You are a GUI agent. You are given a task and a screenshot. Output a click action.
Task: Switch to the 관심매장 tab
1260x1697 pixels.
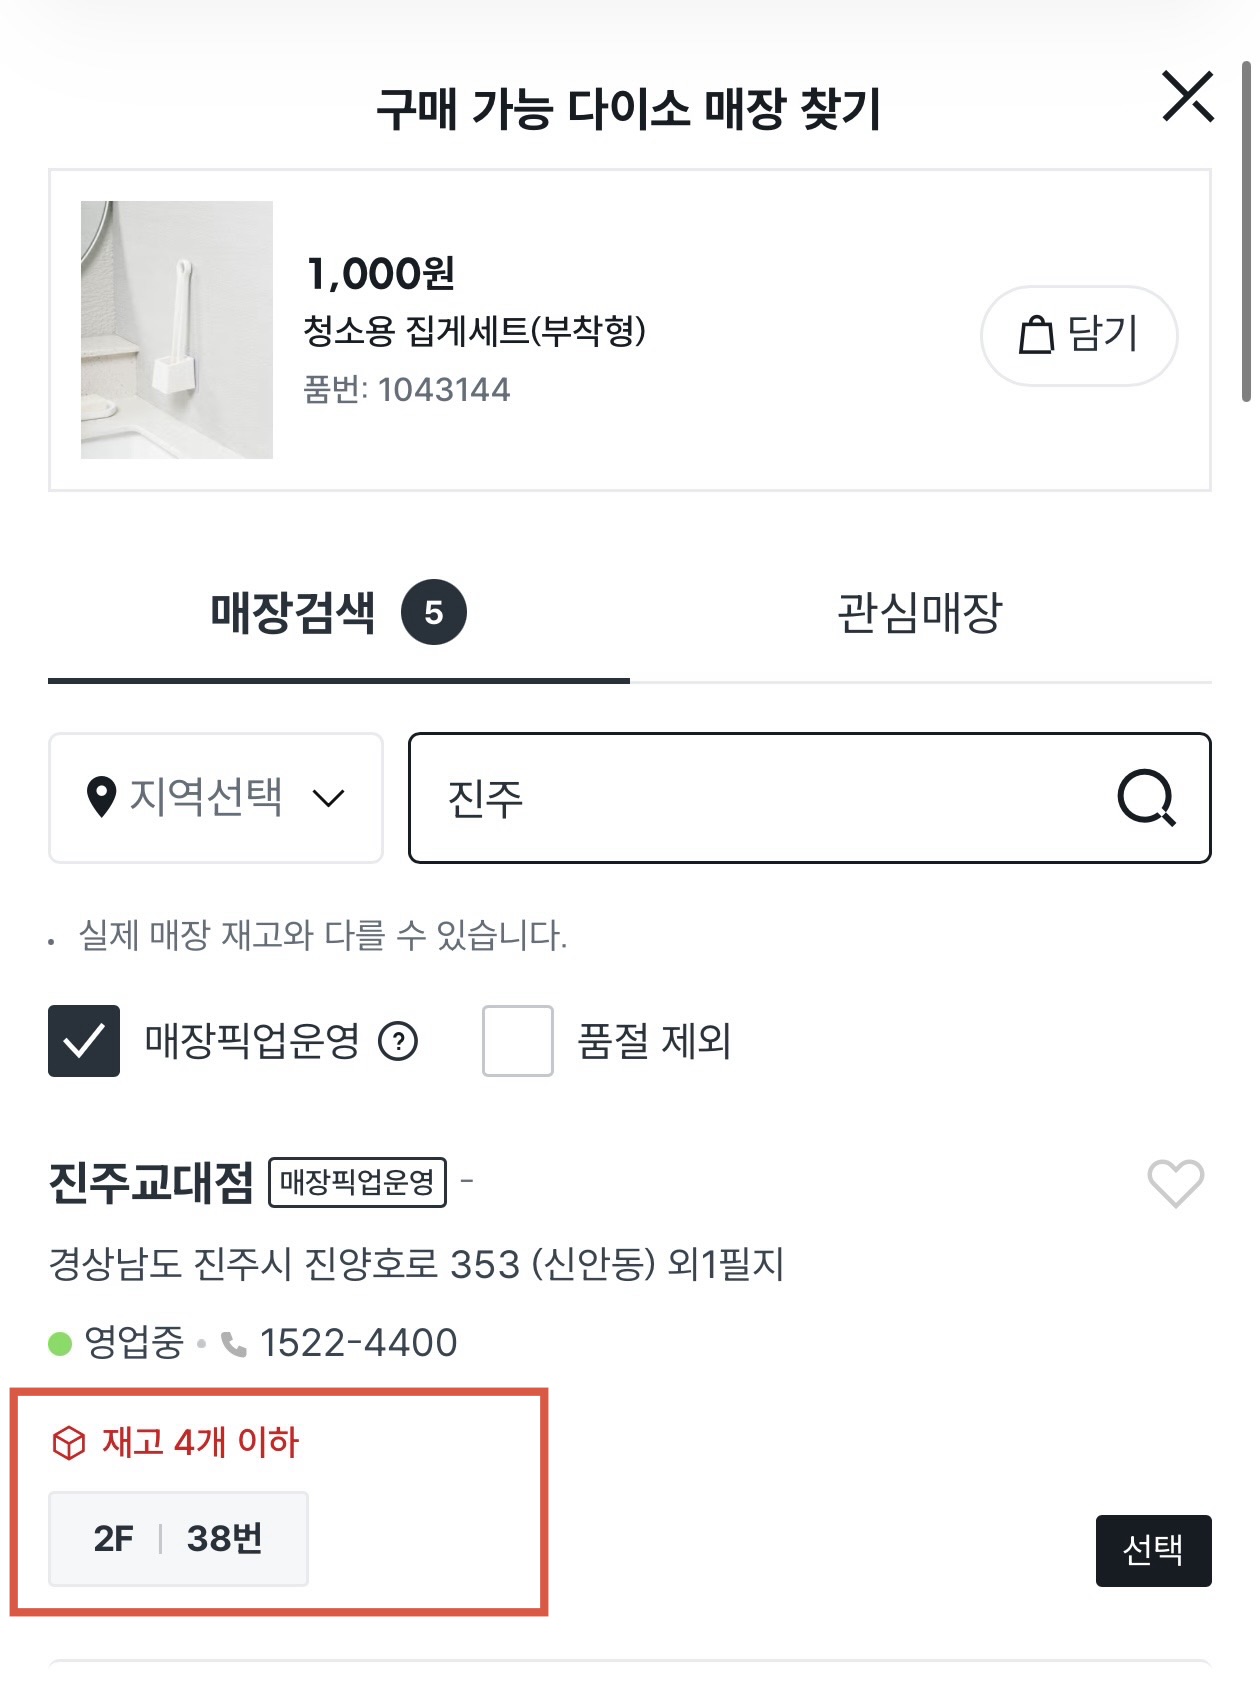tap(919, 613)
